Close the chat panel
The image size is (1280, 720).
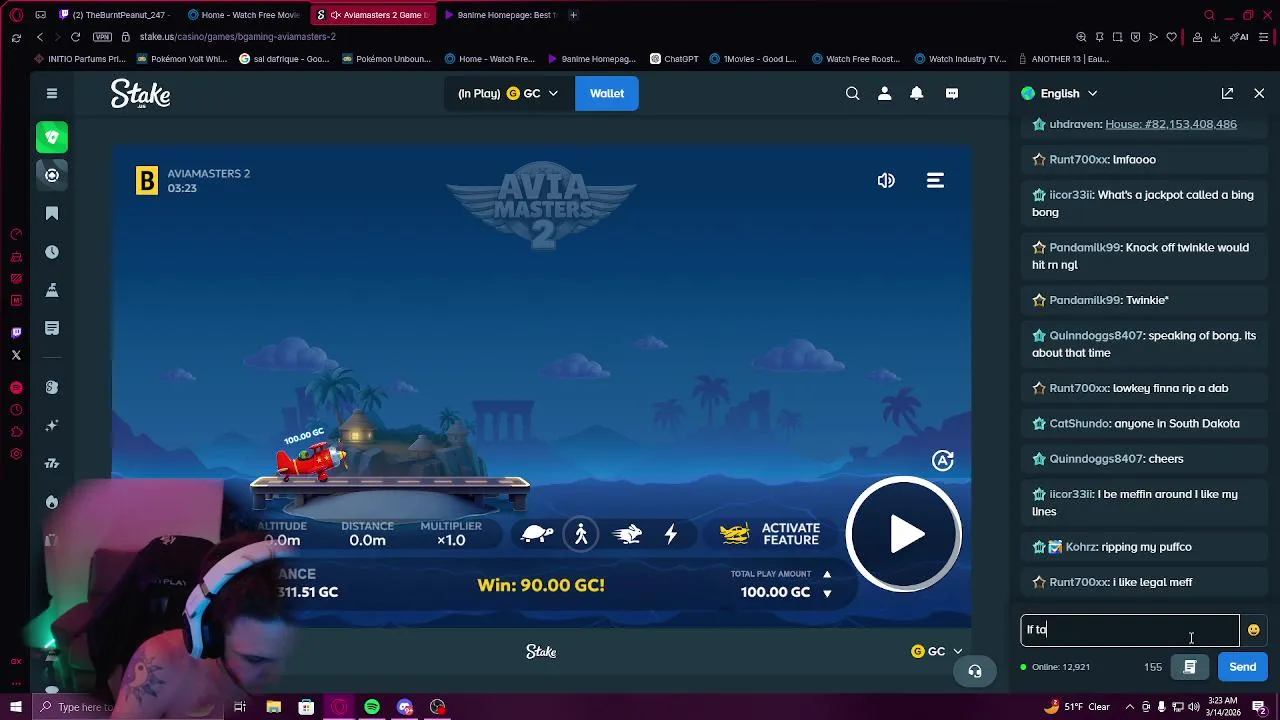pos(1259,93)
